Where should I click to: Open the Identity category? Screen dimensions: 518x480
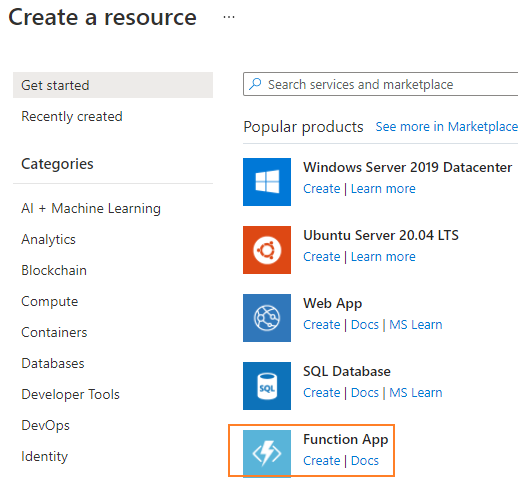coord(44,456)
